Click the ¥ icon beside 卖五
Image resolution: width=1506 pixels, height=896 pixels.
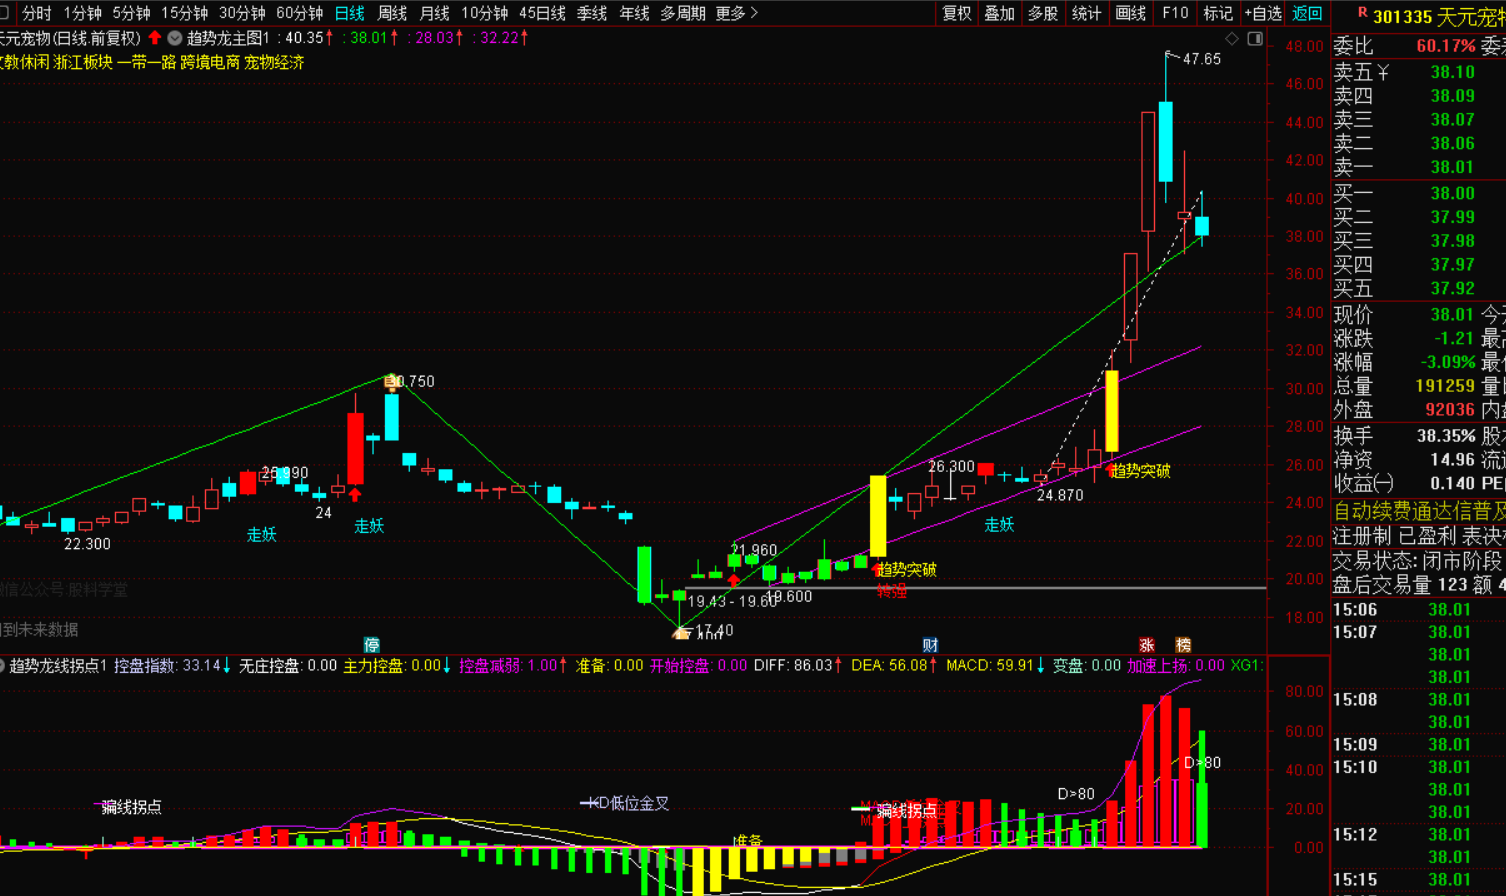coord(1384,72)
